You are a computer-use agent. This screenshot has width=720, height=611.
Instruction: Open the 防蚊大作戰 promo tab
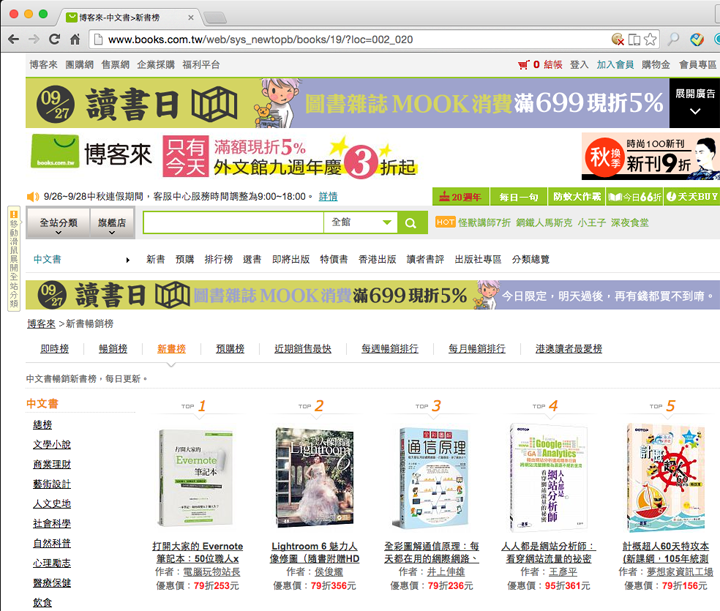pyautogui.click(x=577, y=197)
